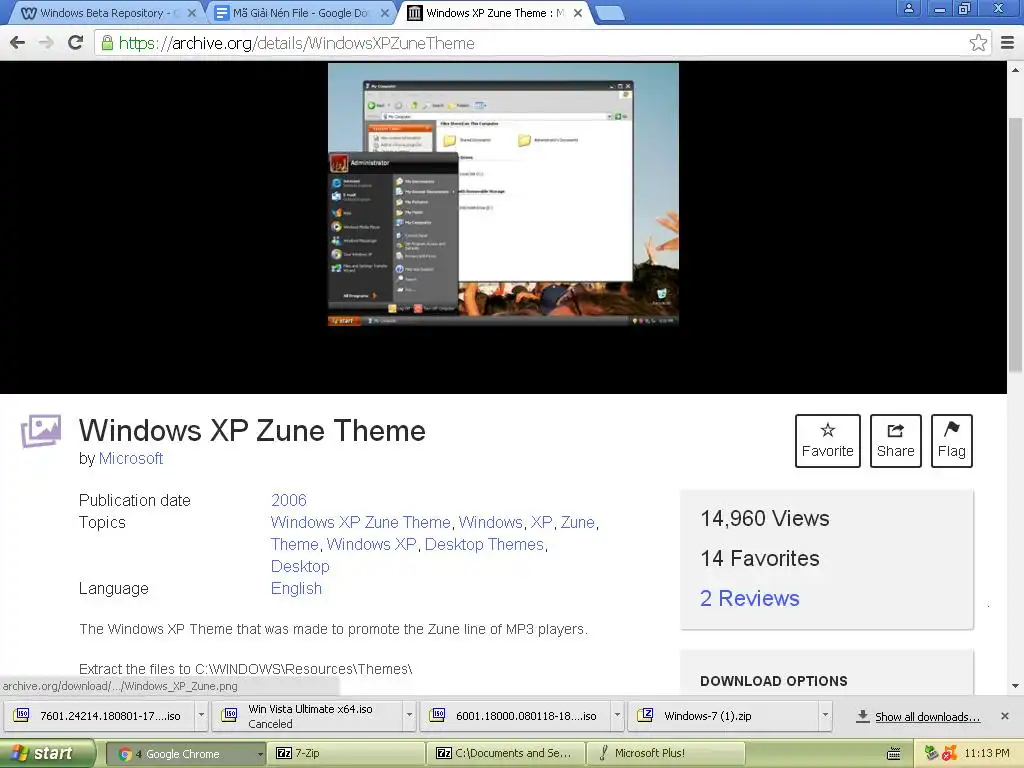Screen dimensions: 1024x768
Task: Click the Theme topic link
Action: [x=295, y=545]
